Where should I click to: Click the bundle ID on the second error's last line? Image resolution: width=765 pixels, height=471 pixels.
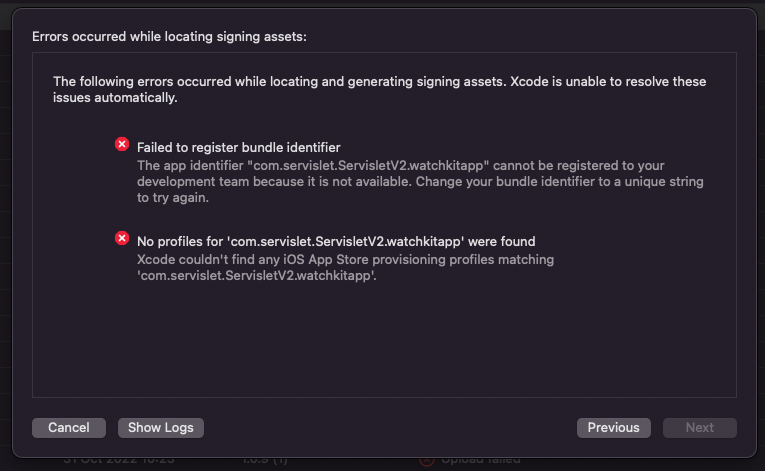click(256, 276)
